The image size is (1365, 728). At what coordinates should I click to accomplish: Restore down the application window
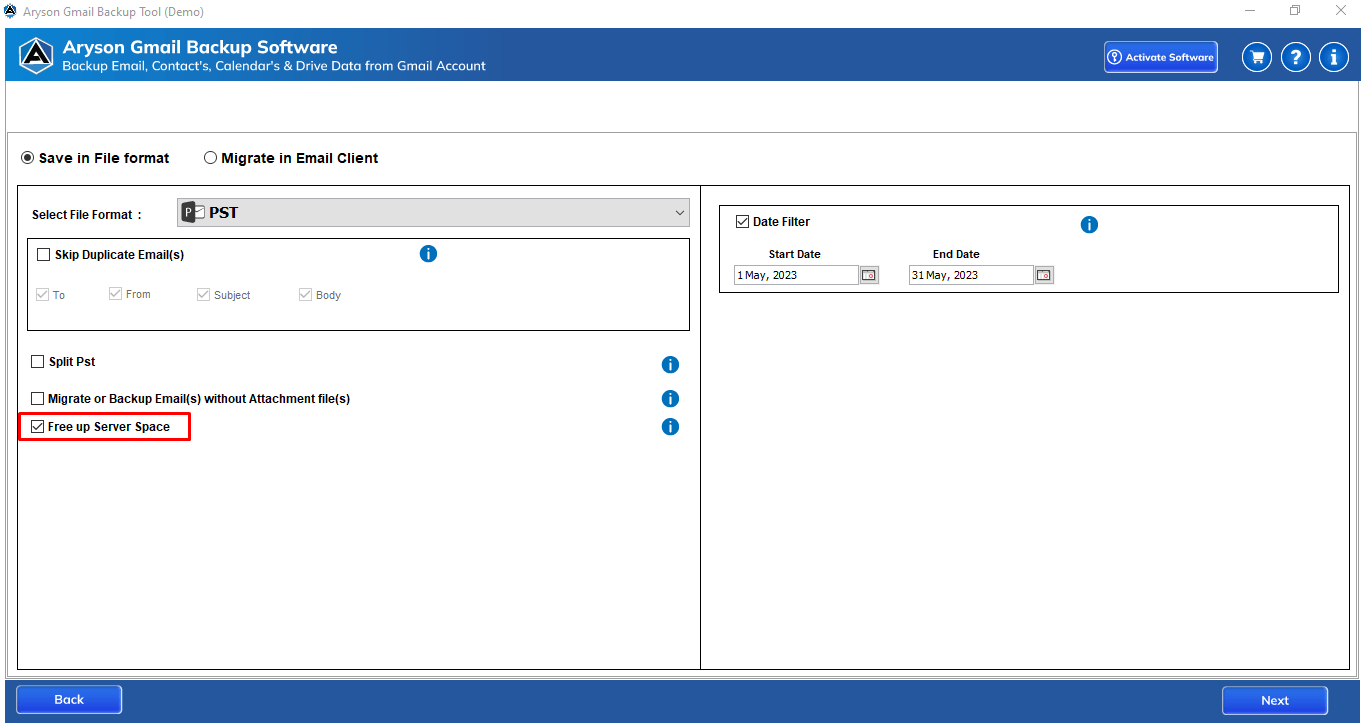1295,11
